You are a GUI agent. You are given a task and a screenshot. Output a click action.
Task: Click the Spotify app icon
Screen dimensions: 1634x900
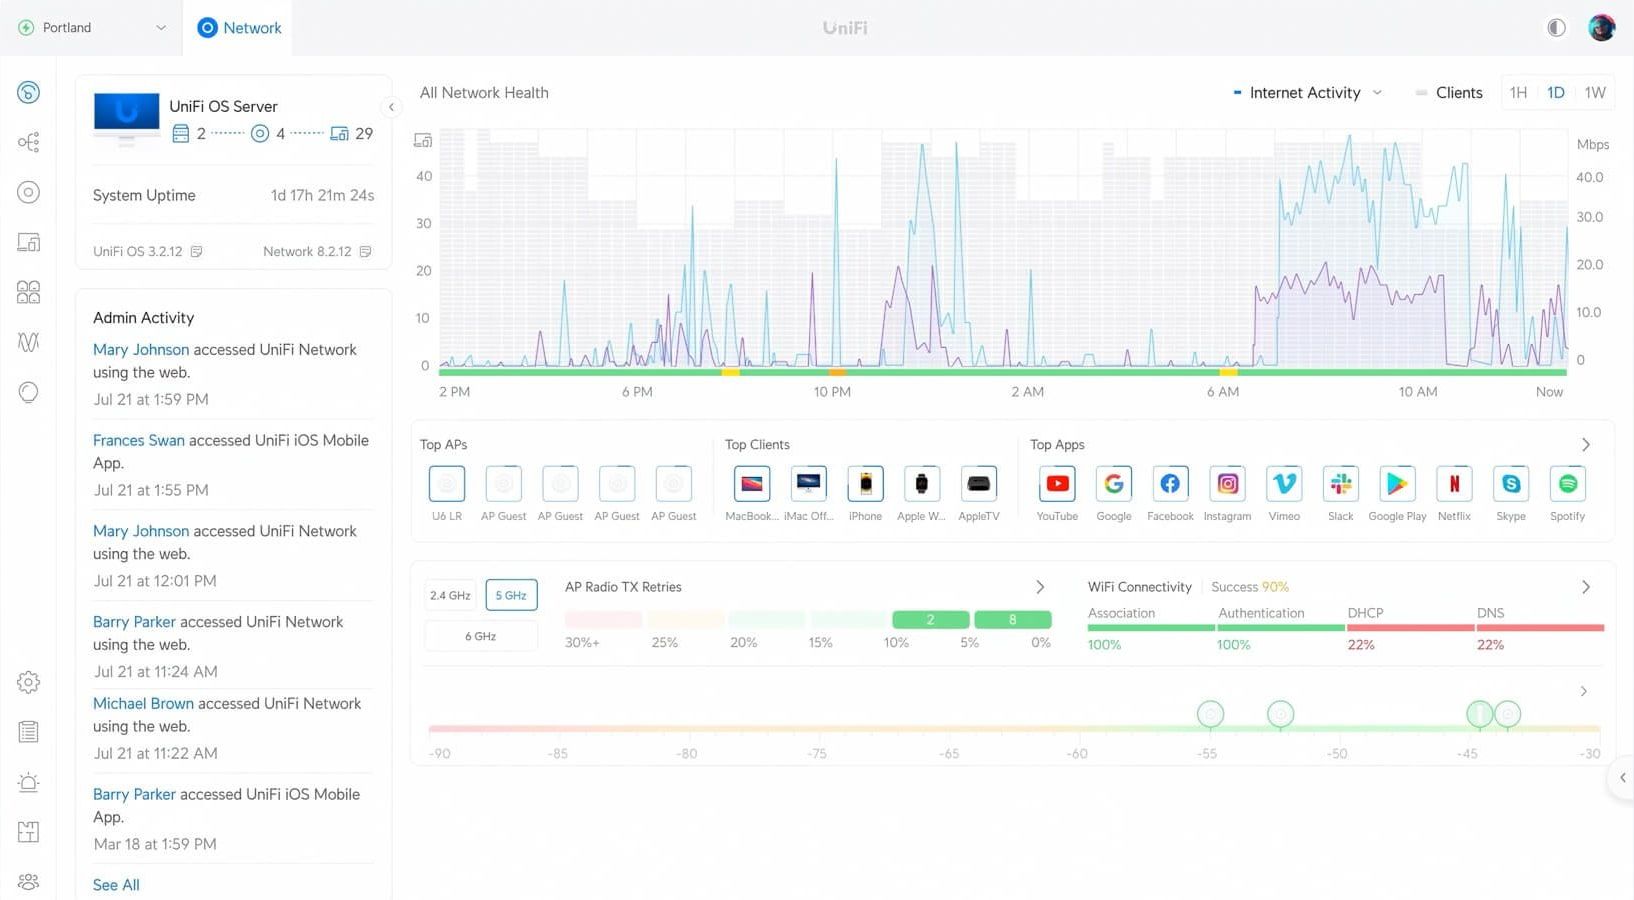(x=1568, y=484)
